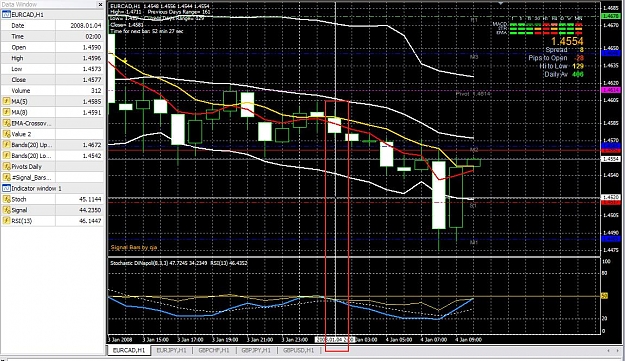The image size is (625, 361).
Task: Click the Daily Av reading
Action: 564,75
